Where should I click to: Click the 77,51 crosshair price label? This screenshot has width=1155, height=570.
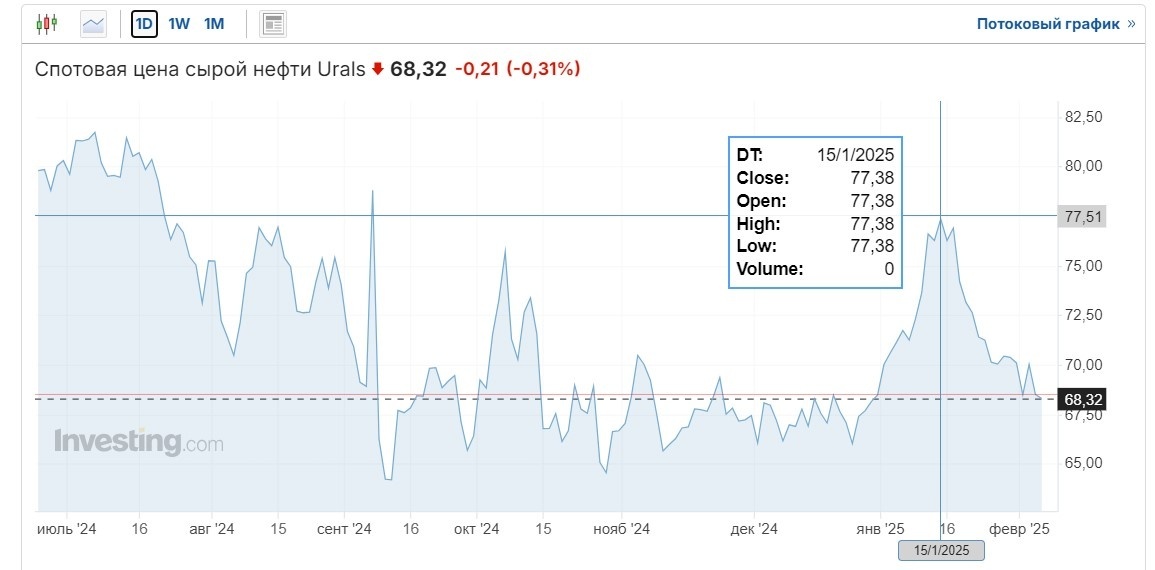point(1081,217)
